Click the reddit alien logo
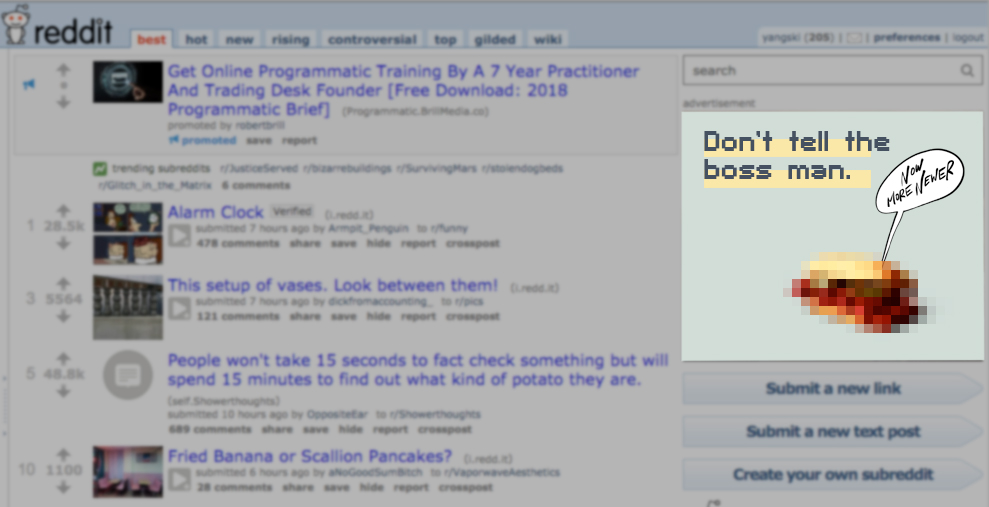The height and width of the screenshot is (507, 989). point(15,25)
